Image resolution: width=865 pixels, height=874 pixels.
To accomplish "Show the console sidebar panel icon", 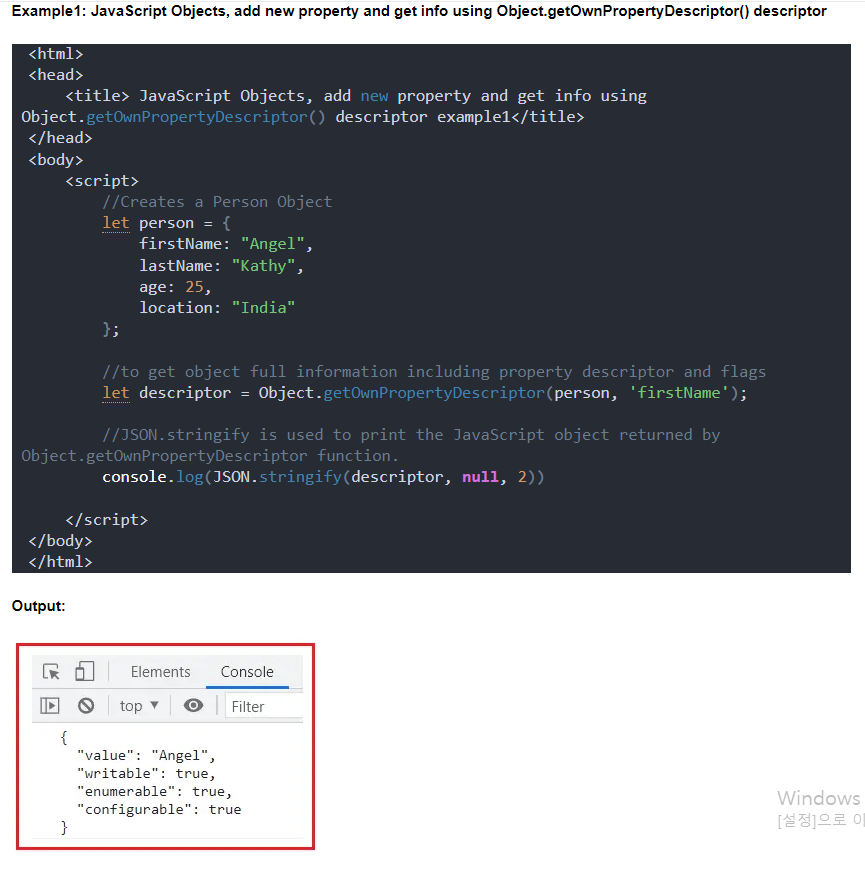I will point(50,706).
